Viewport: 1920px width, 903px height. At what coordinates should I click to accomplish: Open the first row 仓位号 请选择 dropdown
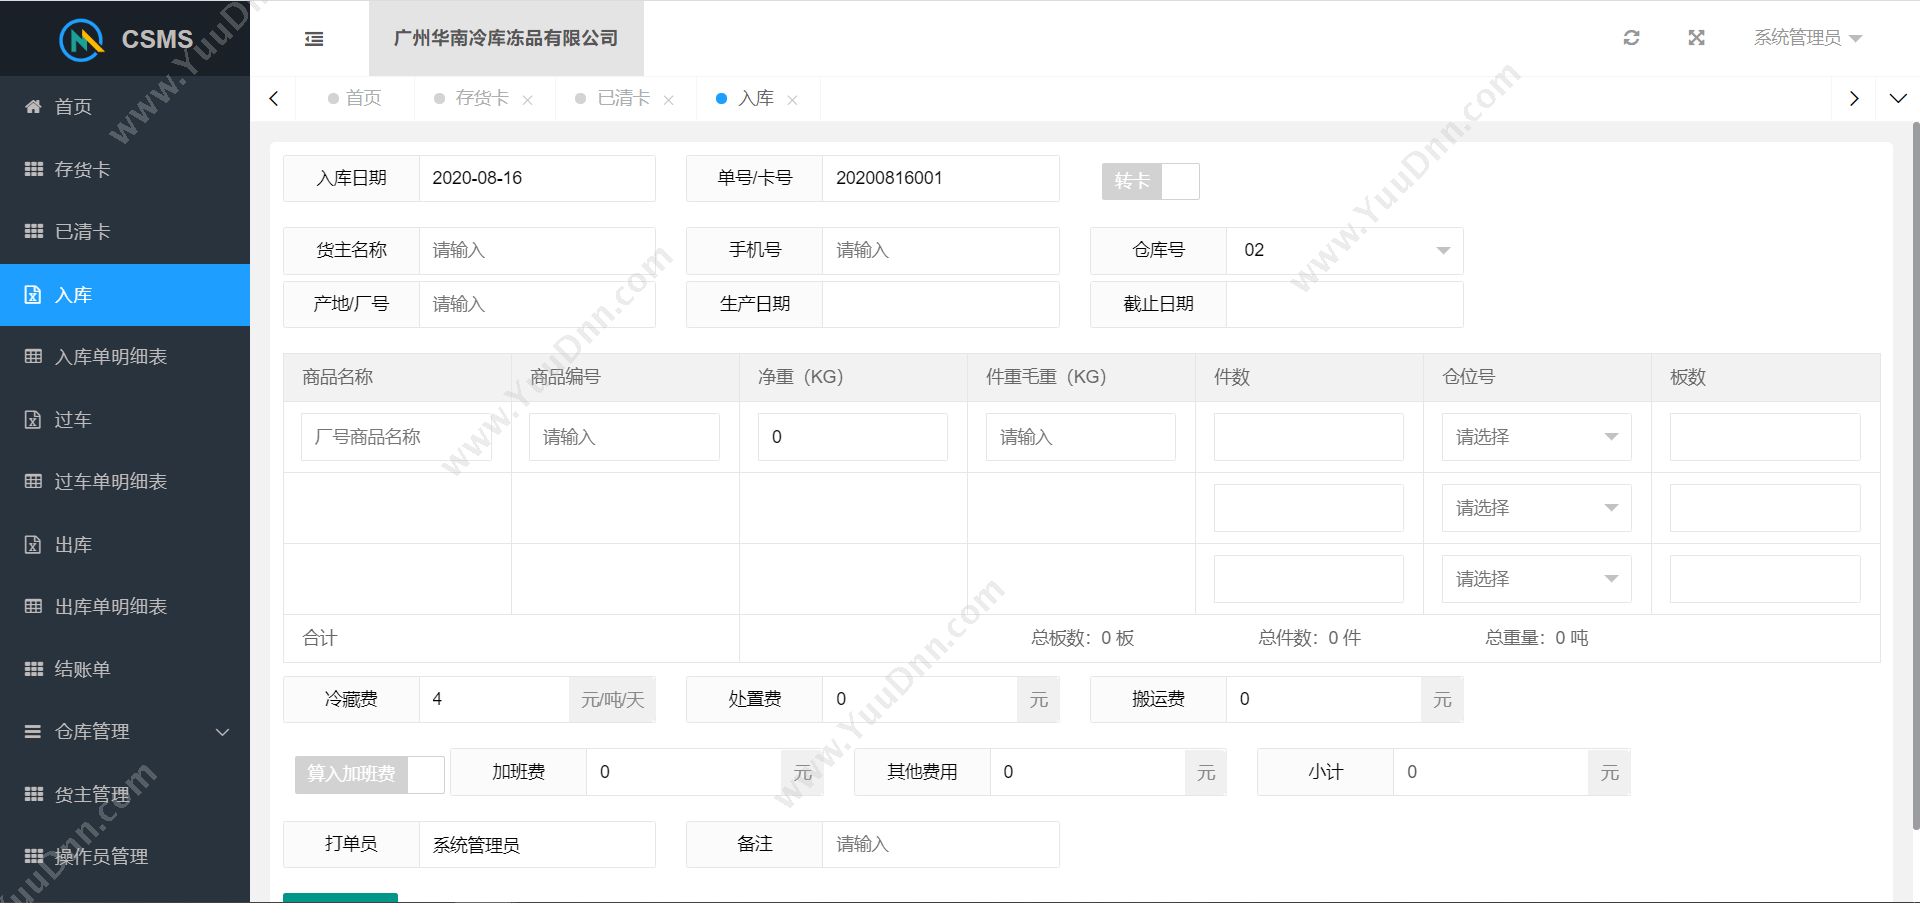(x=1536, y=437)
